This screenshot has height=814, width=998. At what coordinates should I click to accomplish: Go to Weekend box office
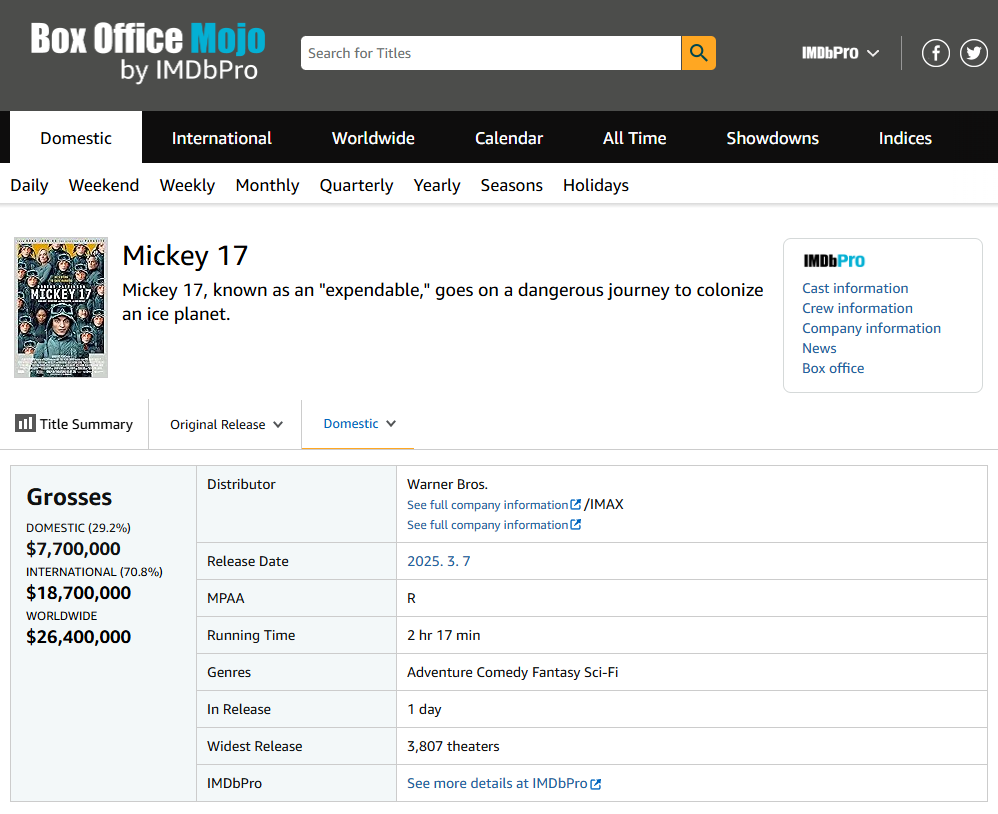(x=104, y=185)
